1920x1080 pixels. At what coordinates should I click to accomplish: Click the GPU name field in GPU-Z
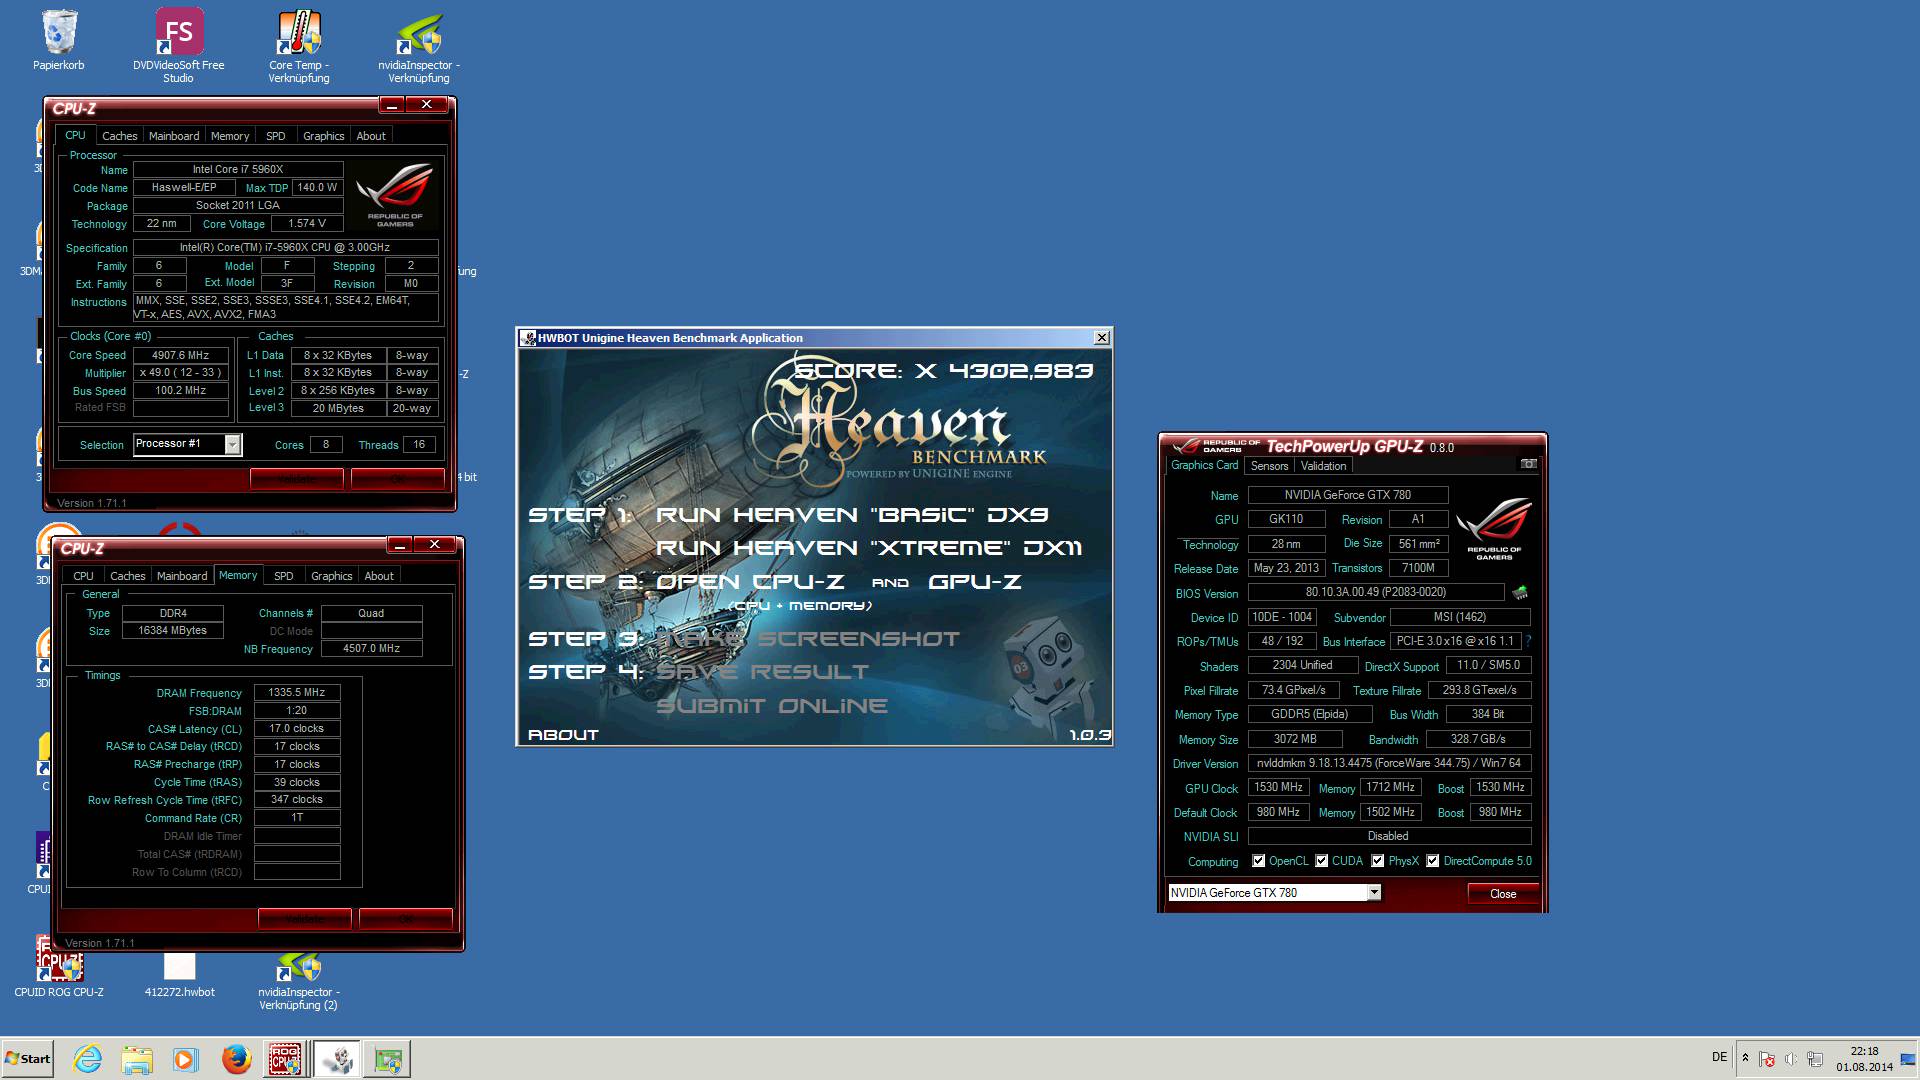1348,495
